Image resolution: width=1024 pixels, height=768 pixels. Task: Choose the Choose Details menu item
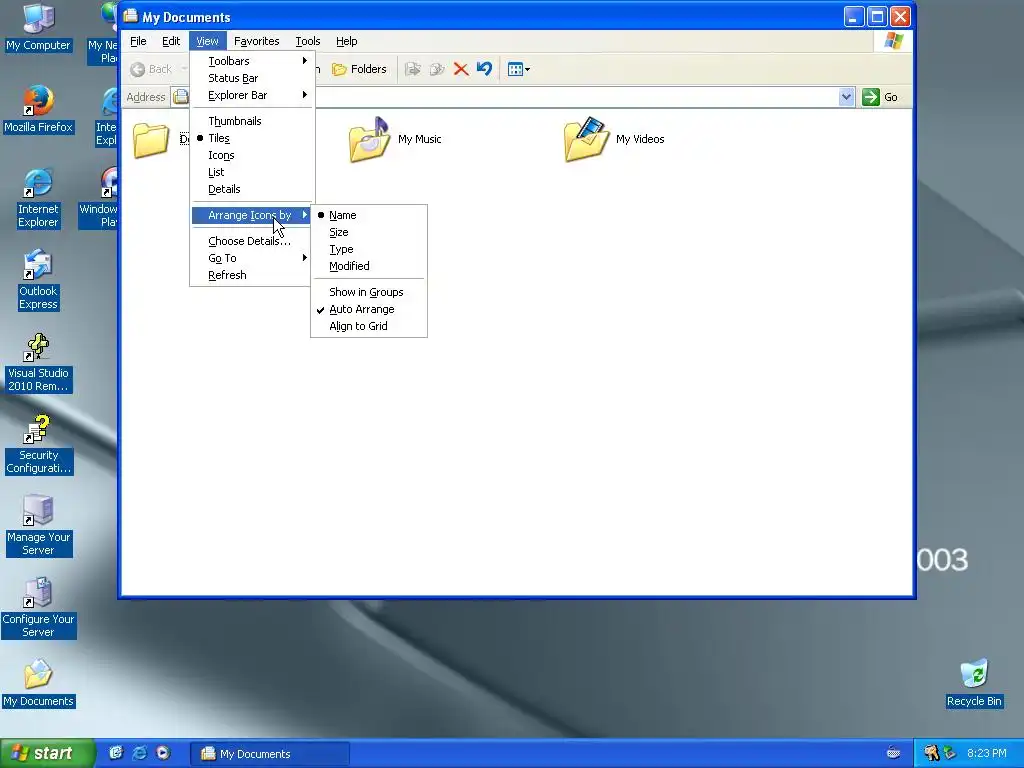tap(252, 241)
